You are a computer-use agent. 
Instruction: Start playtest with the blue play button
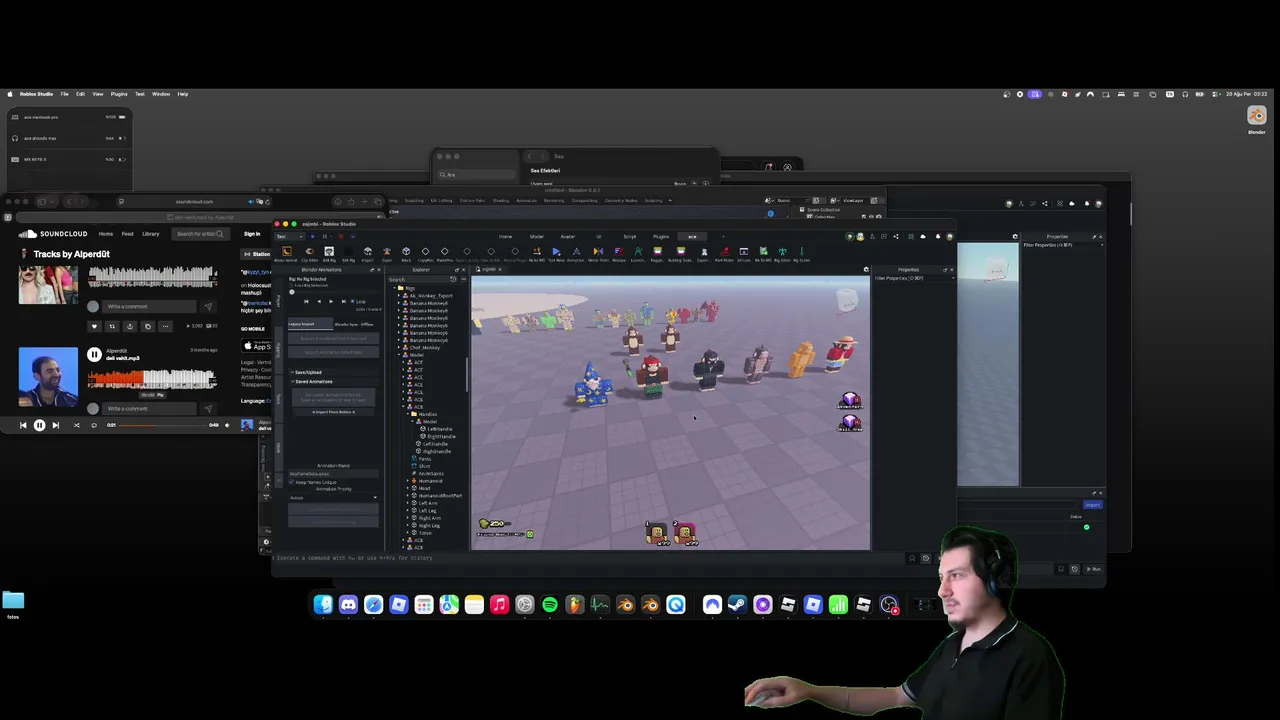[311, 236]
